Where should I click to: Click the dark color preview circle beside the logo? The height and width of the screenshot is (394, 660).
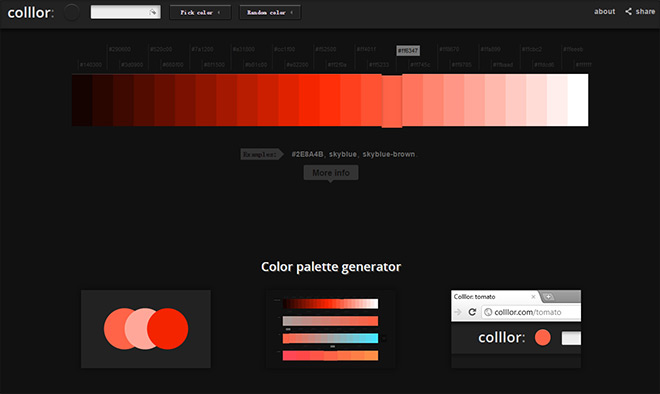72,12
